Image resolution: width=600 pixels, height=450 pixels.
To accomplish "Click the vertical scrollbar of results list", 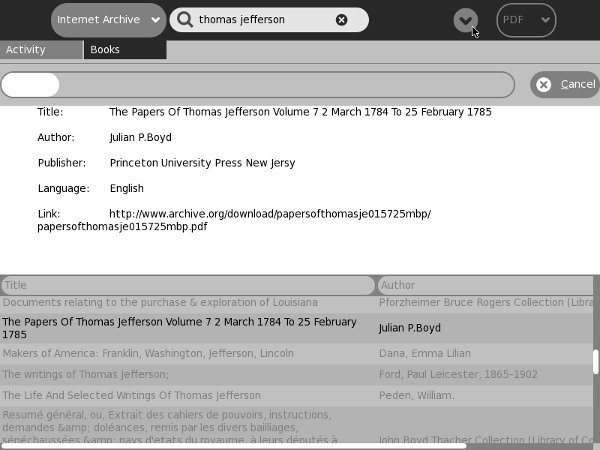I will coord(596,360).
